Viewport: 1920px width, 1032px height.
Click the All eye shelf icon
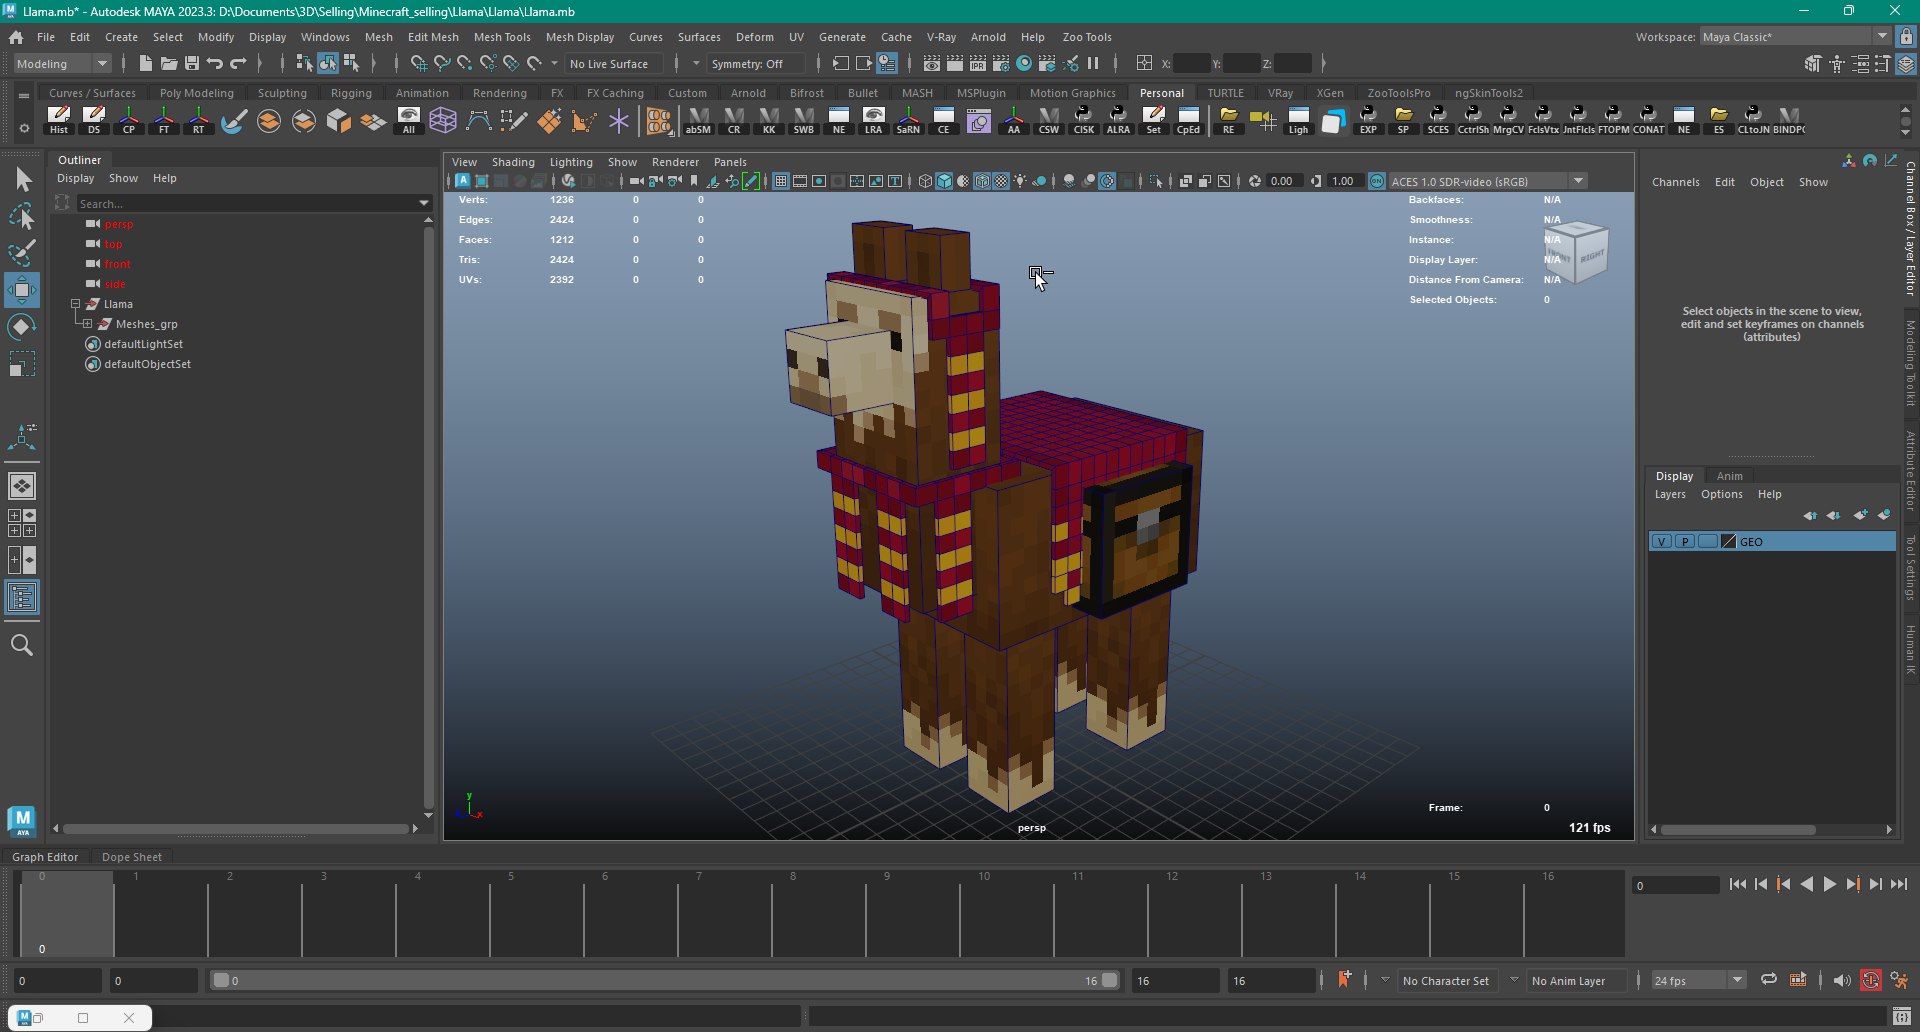click(408, 120)
